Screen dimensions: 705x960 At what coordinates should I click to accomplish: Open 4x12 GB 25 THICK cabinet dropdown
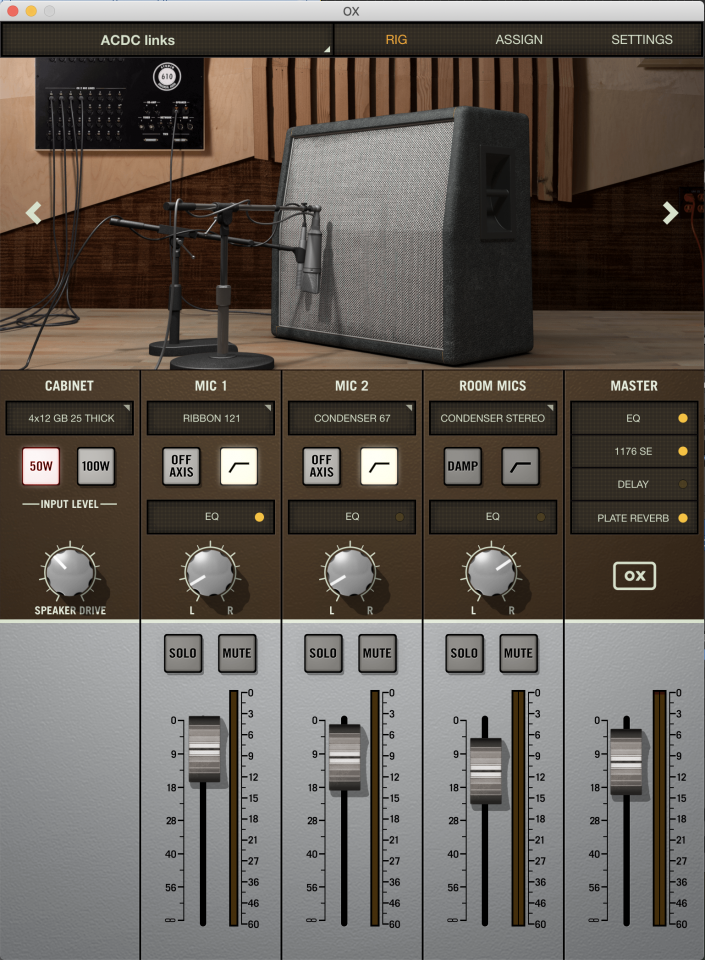pos(70,418)
